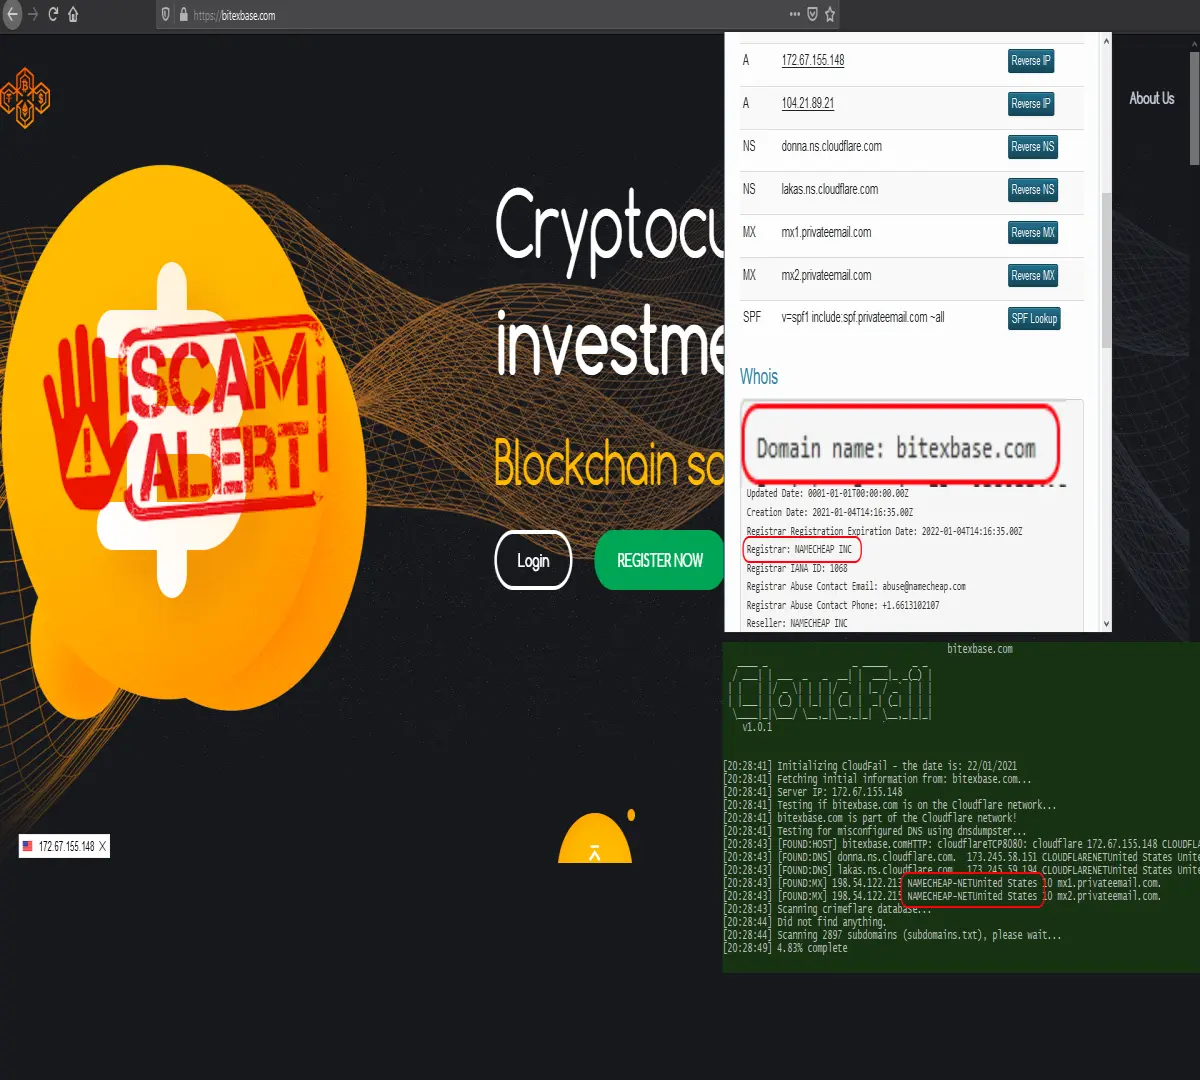Screen dimensions: 1200x1080
Task: Click Reverse MX for mx2.privateemail.com
Action: pos(1033,276)
